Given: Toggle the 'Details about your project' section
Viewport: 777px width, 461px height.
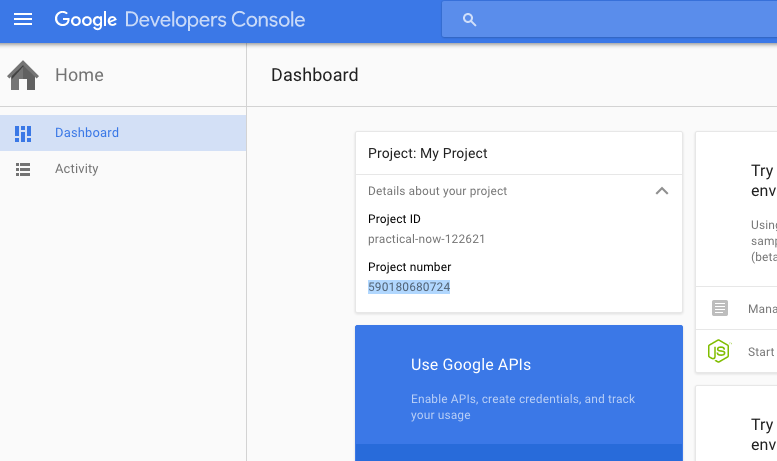Looking at the screenshot, I should pyautogui.click(x=438, y=191).
